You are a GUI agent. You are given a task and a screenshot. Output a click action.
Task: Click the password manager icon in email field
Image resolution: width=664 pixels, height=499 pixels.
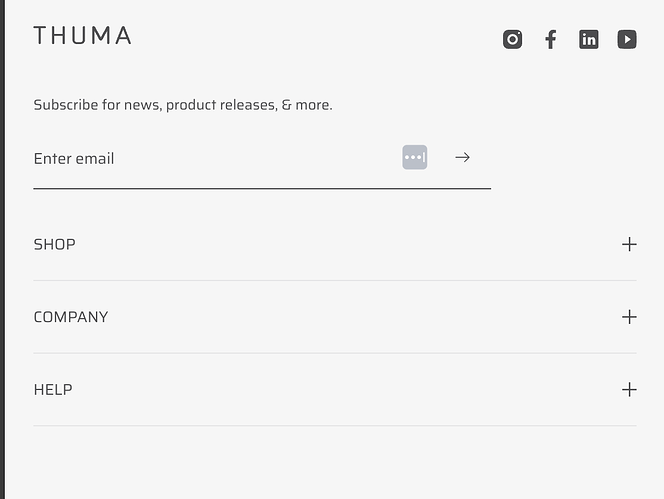point(415,157)
